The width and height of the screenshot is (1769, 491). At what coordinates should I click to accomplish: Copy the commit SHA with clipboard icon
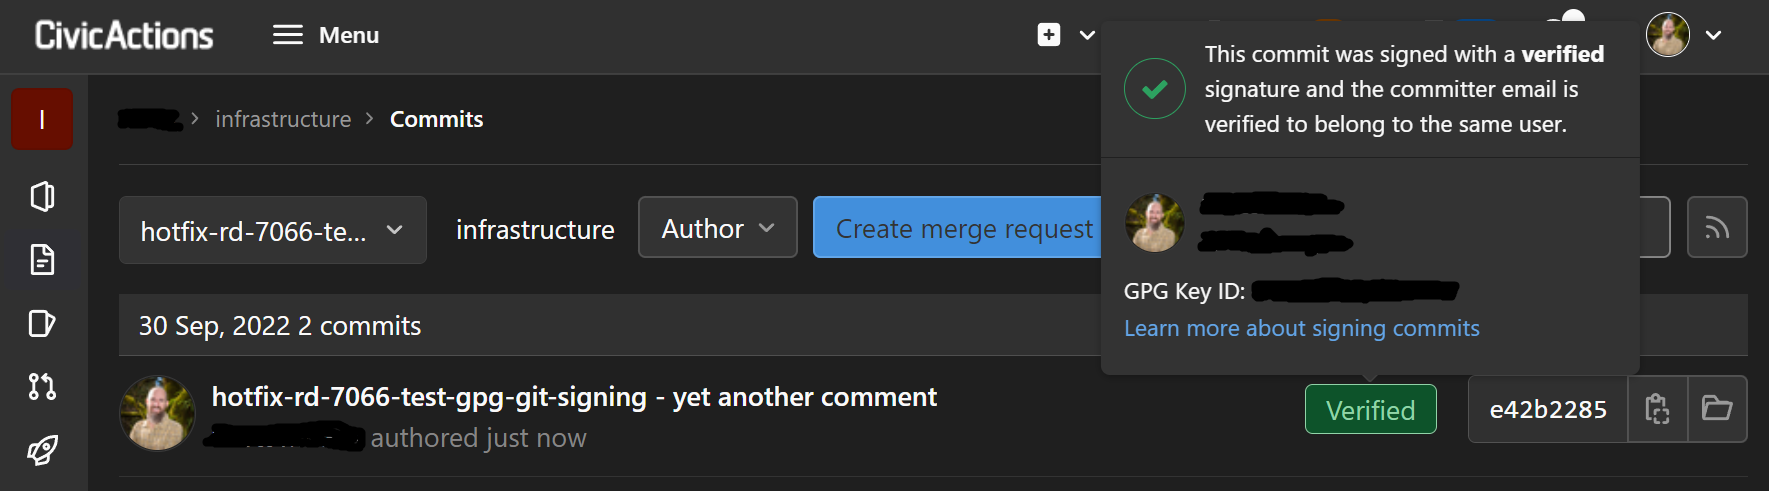coord(1657,409)
